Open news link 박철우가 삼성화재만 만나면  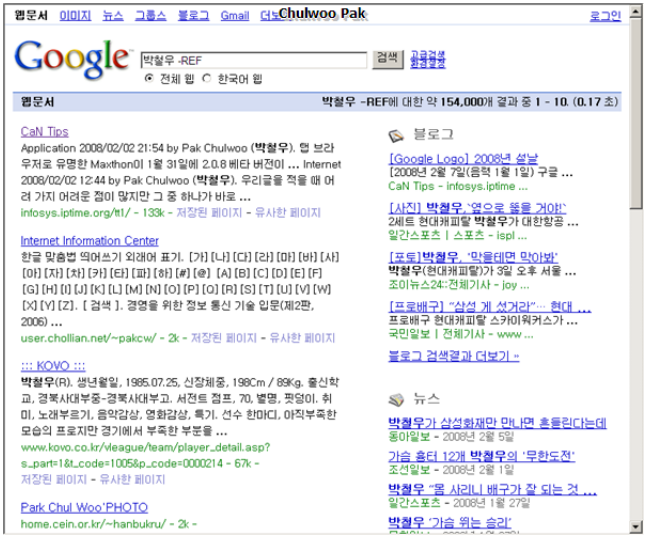[x=497, y=423]
